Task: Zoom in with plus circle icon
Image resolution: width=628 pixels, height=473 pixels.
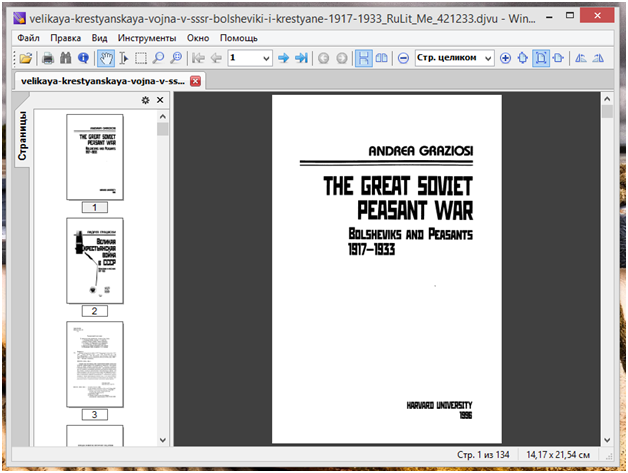Action: [x=505, y=58]
